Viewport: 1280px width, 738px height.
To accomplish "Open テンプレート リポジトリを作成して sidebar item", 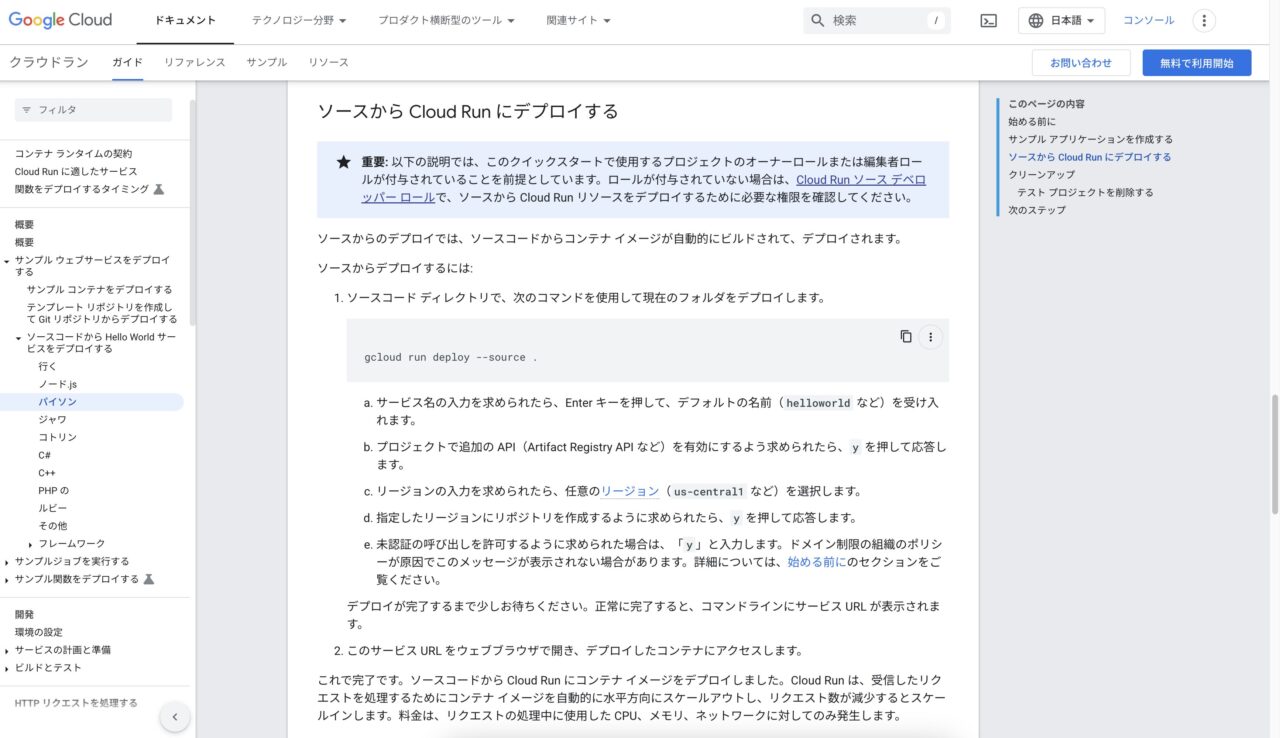I will [102, 313].
